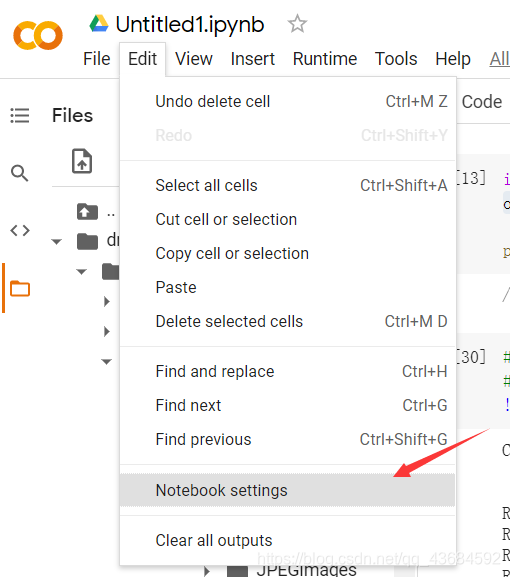Open the search sidebar icon

coord(20,173)
